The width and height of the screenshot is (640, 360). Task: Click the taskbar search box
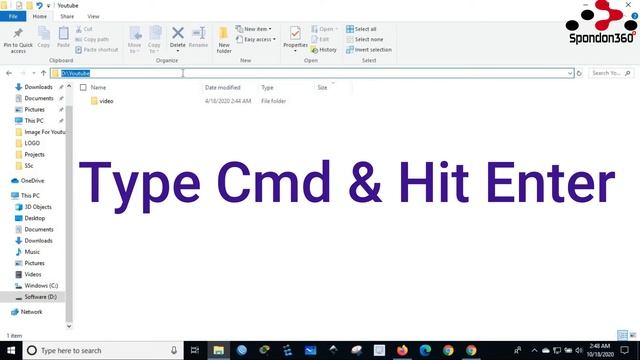click(103, 350)
